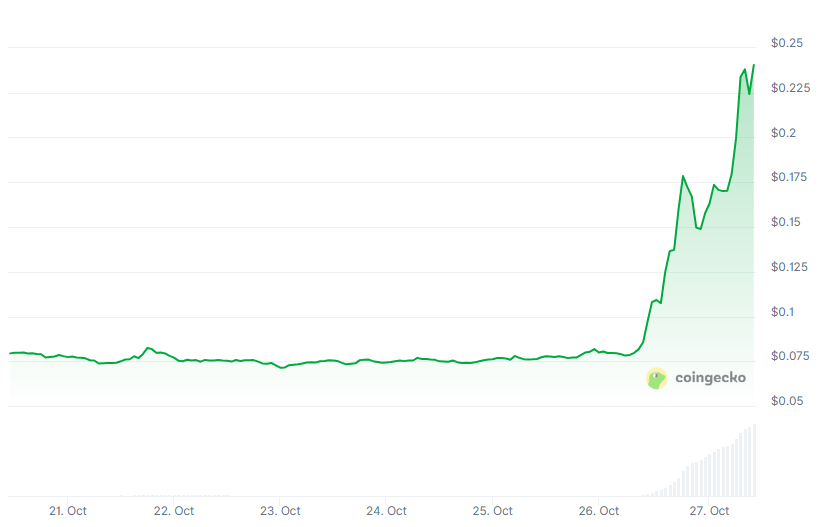Click the CoinGecko gecko logo icon

pyautogui.click(x=656, y=378)
